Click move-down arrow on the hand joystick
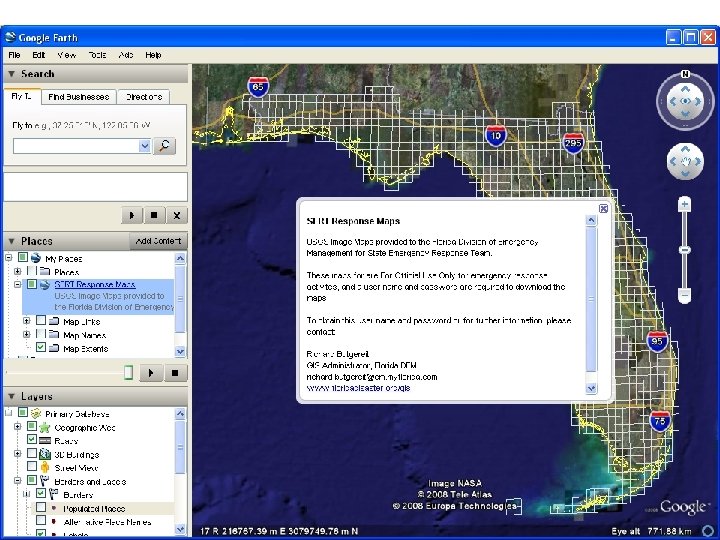 (685, 173)
